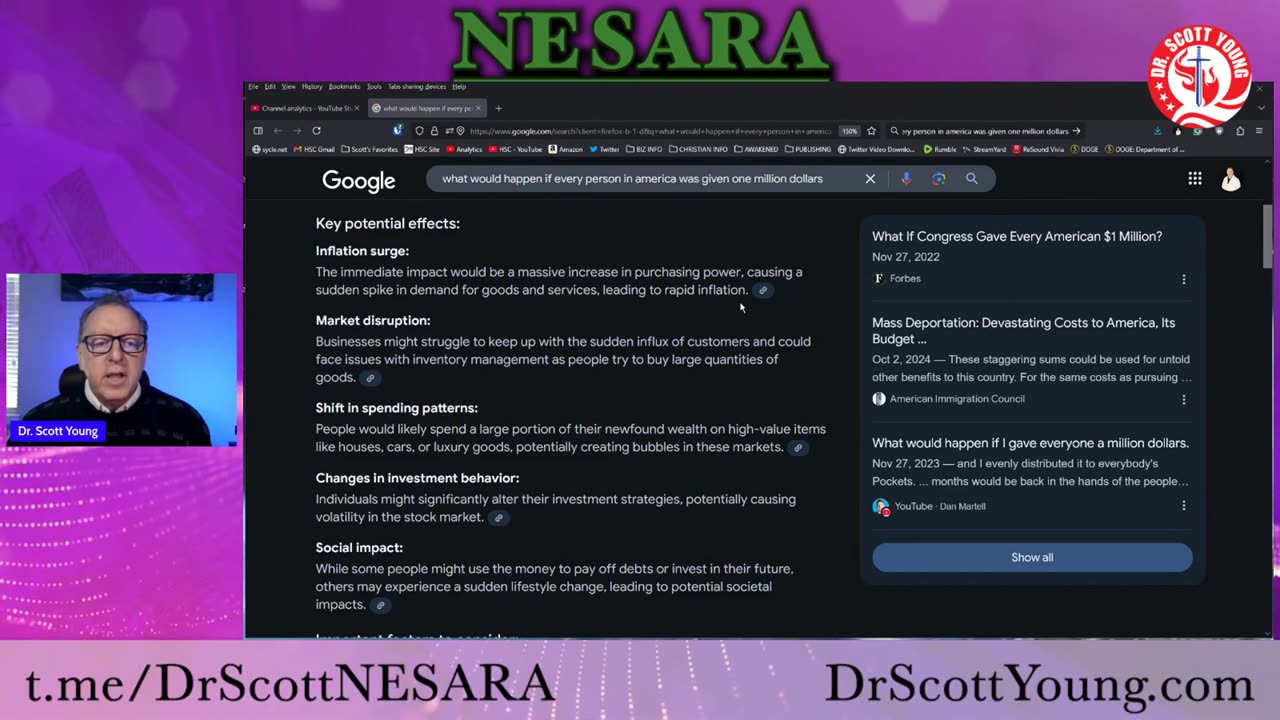Click the Bitwarden shield icon in toolbar
The height and width of the screenshot is (720, 1280).
click(398, 131)
